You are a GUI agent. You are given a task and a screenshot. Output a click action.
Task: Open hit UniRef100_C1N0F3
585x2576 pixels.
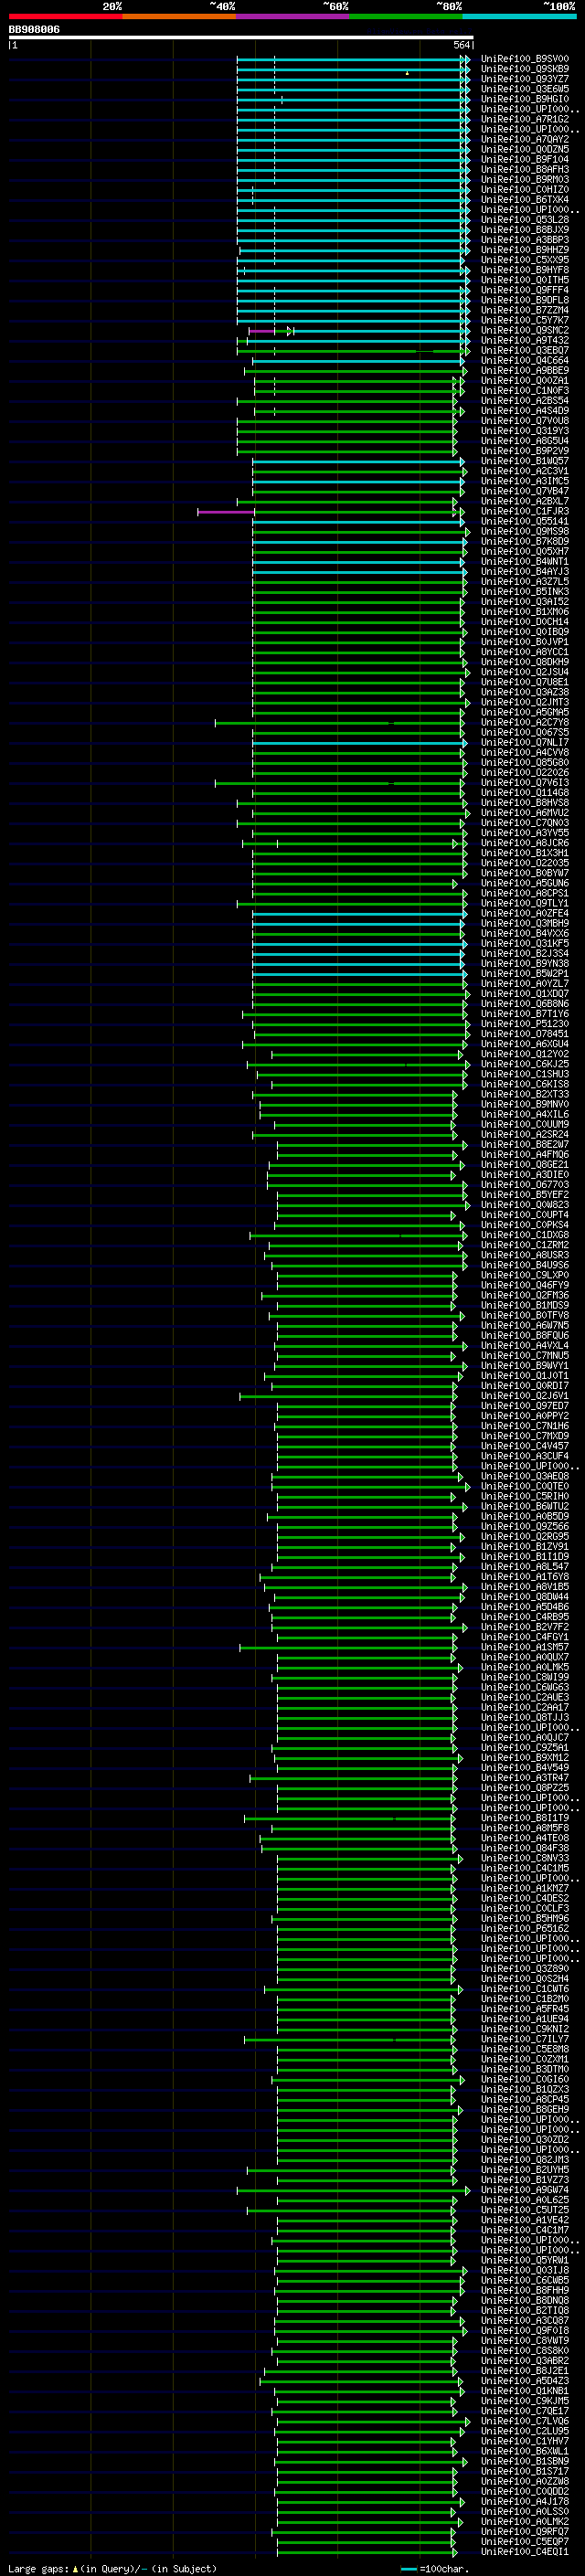click(524, 391)
